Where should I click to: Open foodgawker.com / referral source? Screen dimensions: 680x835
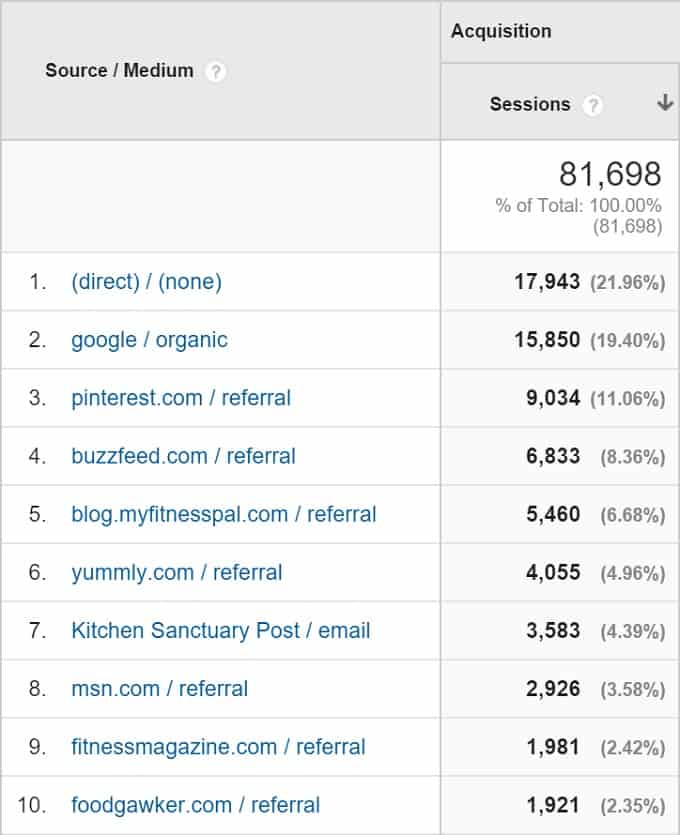coord(195,805)
